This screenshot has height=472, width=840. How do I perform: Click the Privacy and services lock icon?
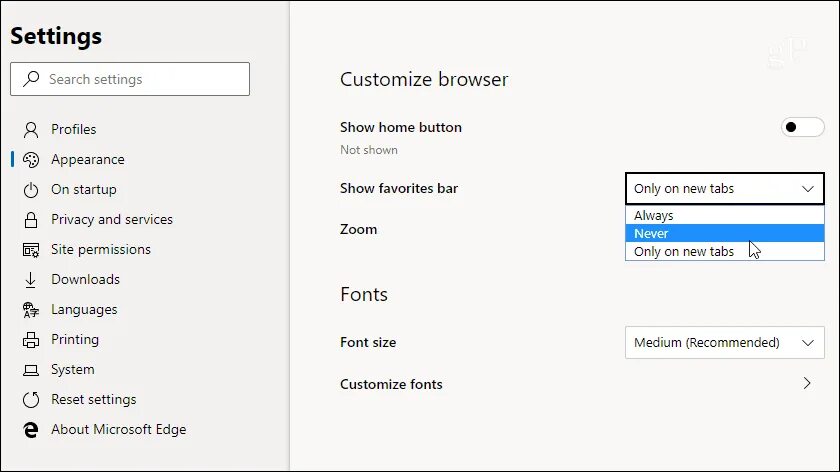tap(31, 220)
